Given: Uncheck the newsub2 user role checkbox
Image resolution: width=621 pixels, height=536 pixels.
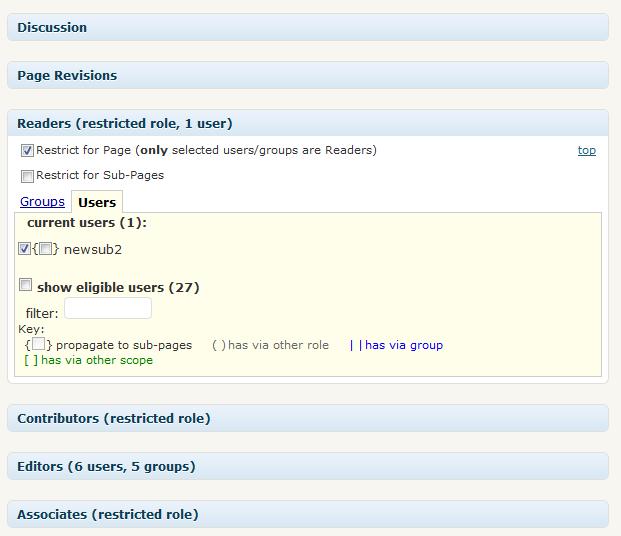Looking at the screenshot, I should (24, 249).
